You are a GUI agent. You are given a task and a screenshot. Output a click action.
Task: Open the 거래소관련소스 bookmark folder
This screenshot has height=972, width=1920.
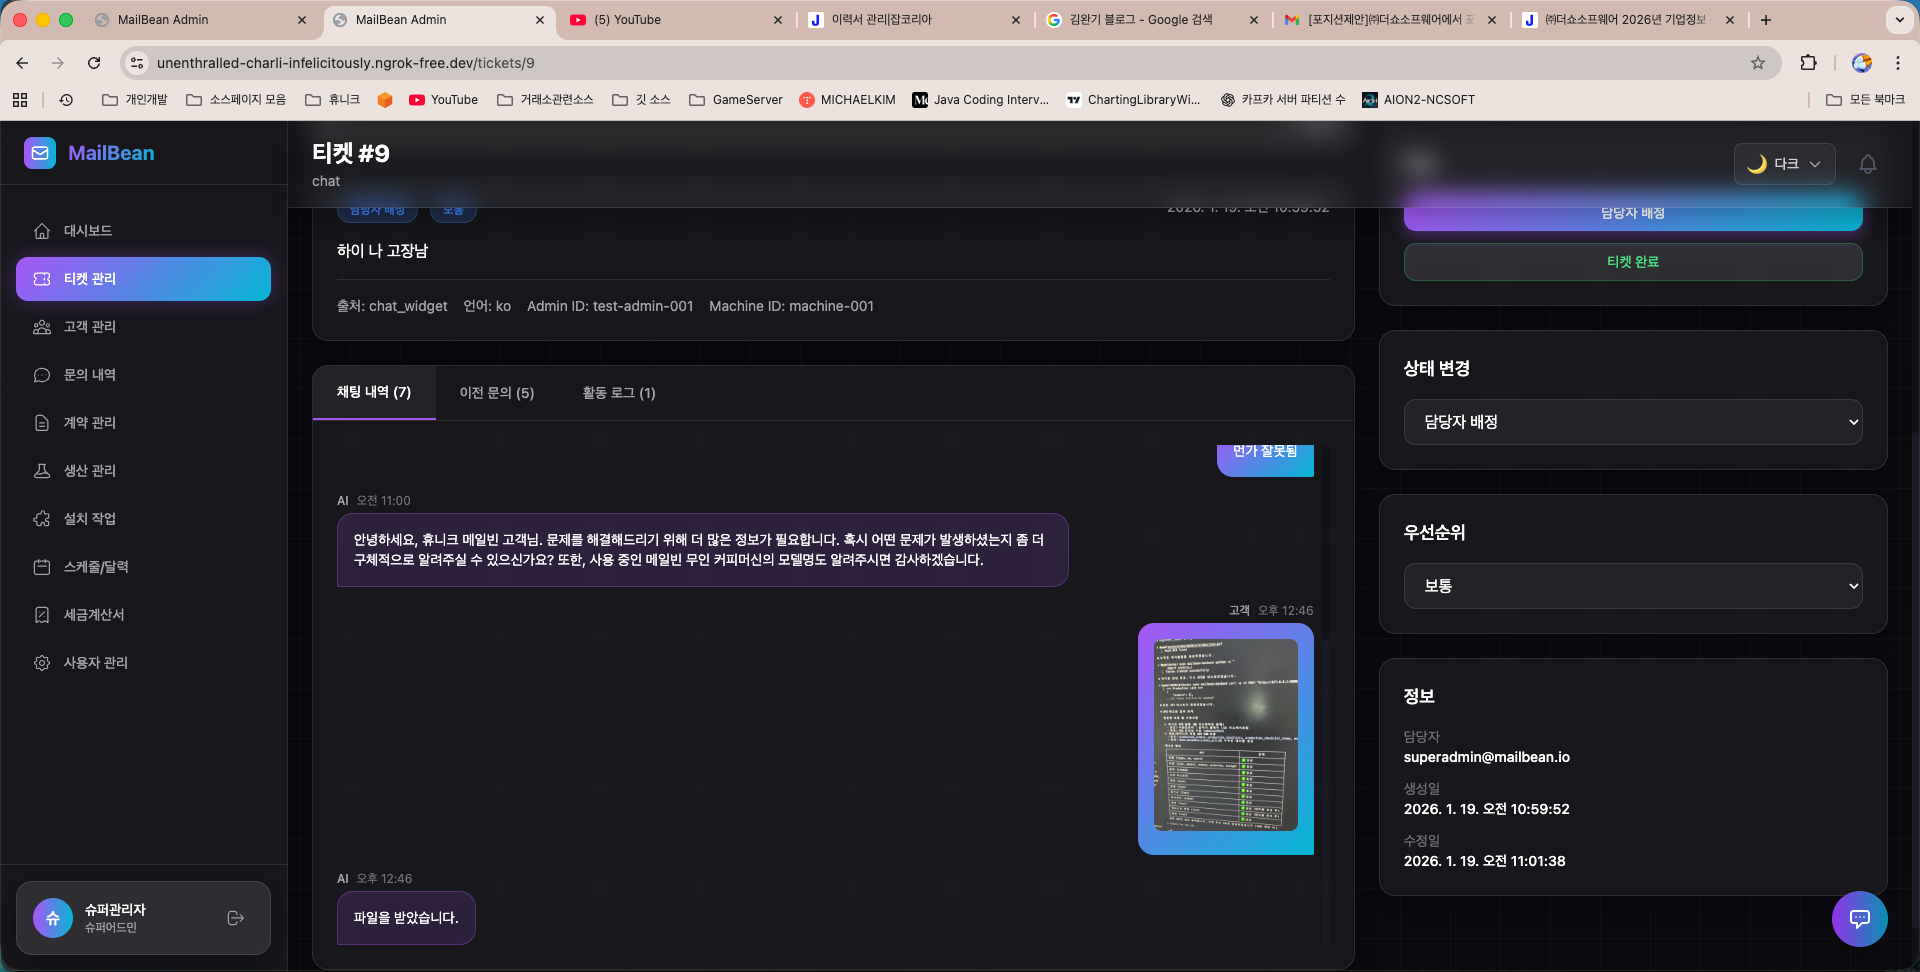pyautogui.click(x=545, y=100)
